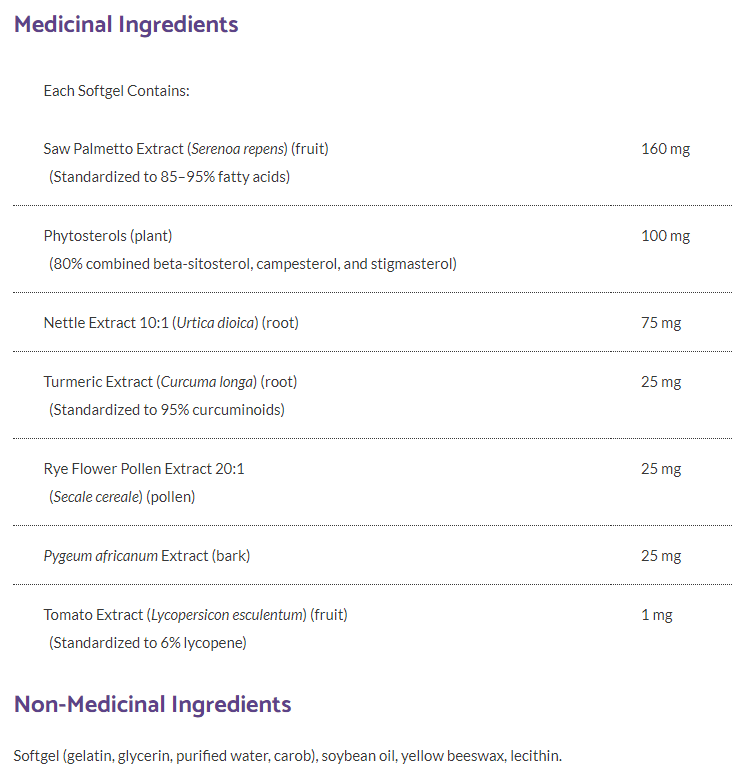Select the Saw Palmetto Extract ingredient name
The image size is (733, 782).
tap(186, 149)
